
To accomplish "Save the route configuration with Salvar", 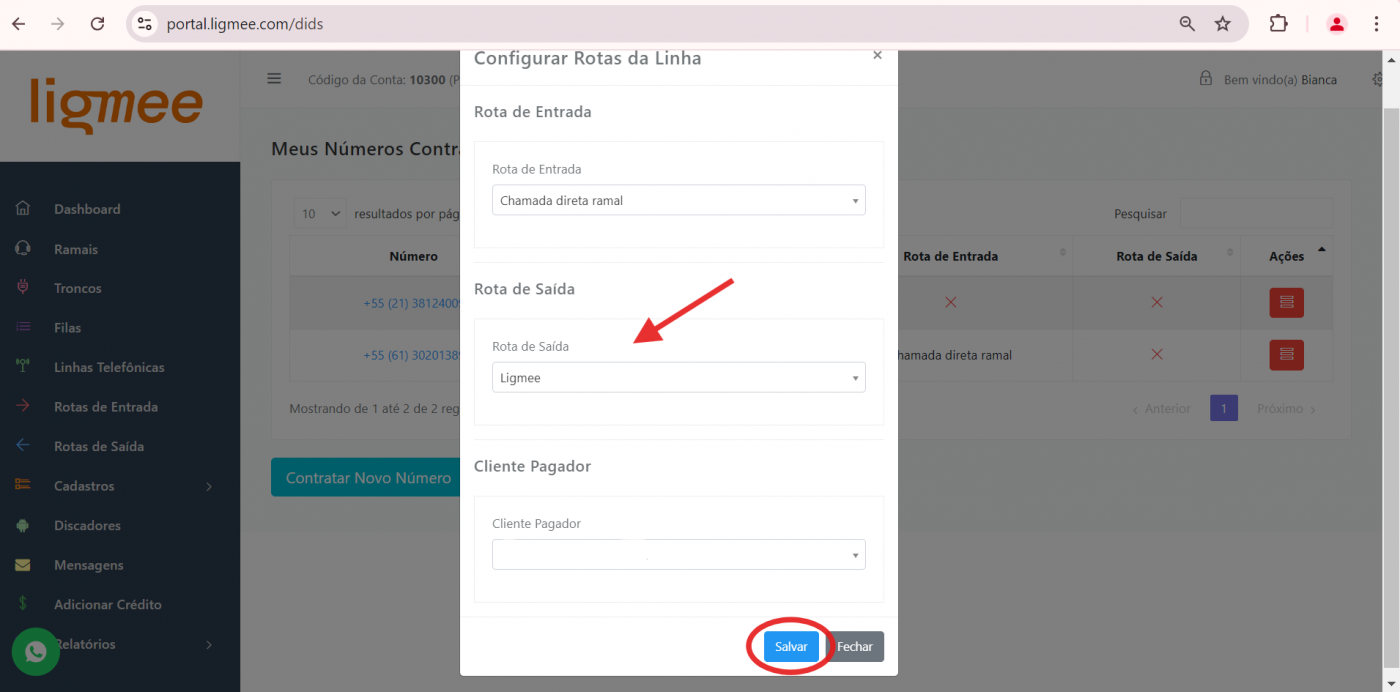I will tap(791, 647).
